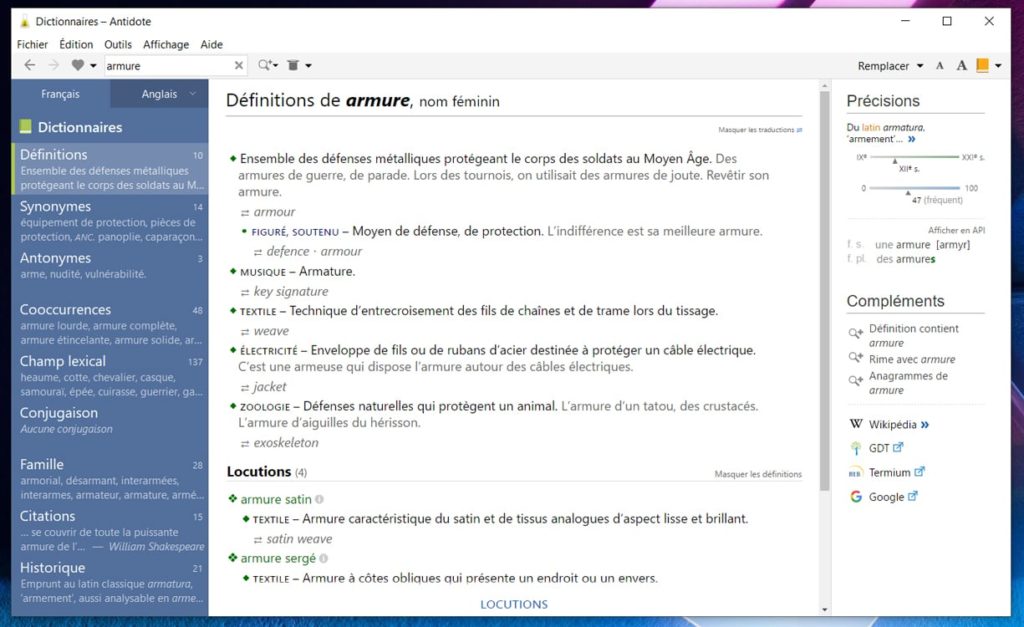Increase text size with large A

961,65
